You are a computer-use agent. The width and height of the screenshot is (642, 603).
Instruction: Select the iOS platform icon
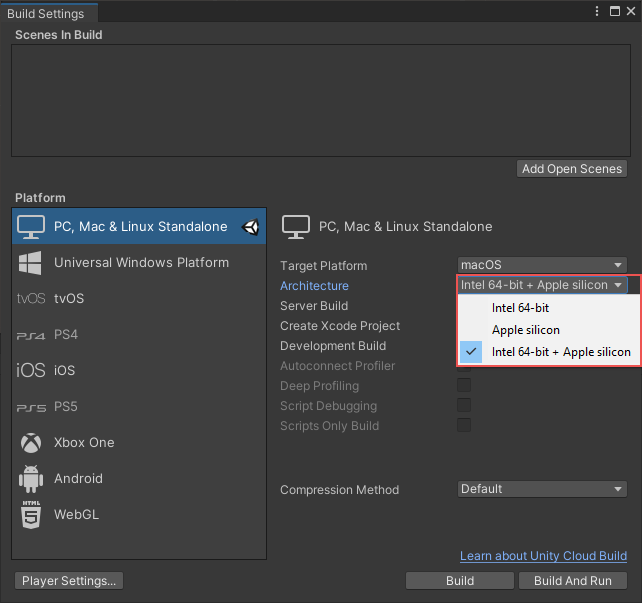pyautogui.click(x=31, y=371)
